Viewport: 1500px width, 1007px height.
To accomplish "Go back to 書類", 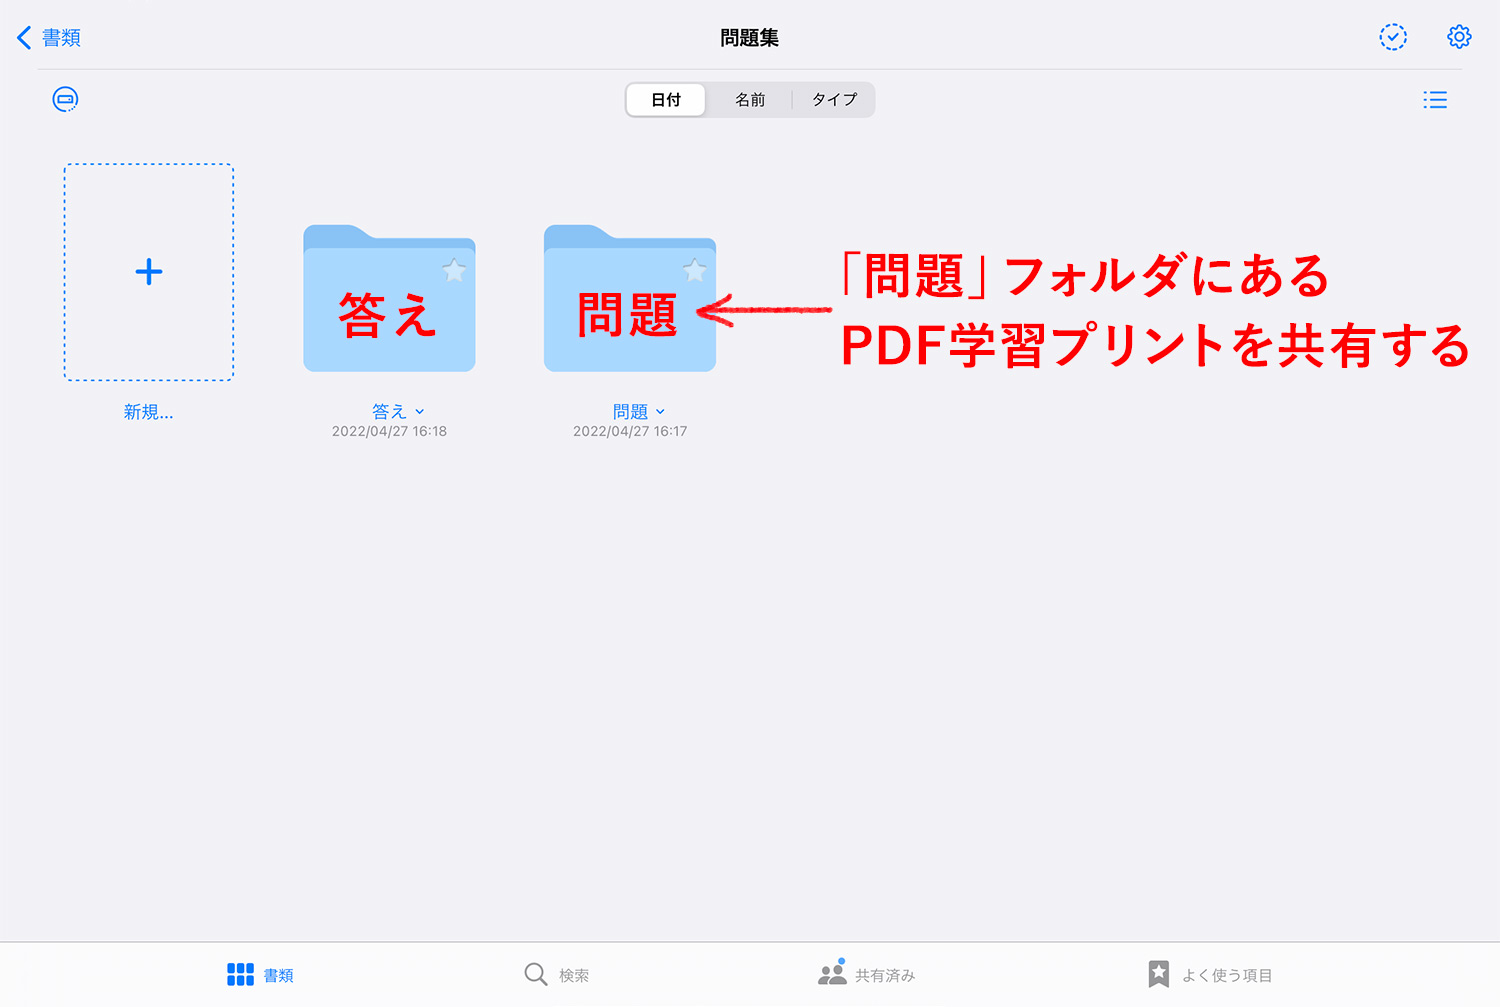I will click(49, 38).
